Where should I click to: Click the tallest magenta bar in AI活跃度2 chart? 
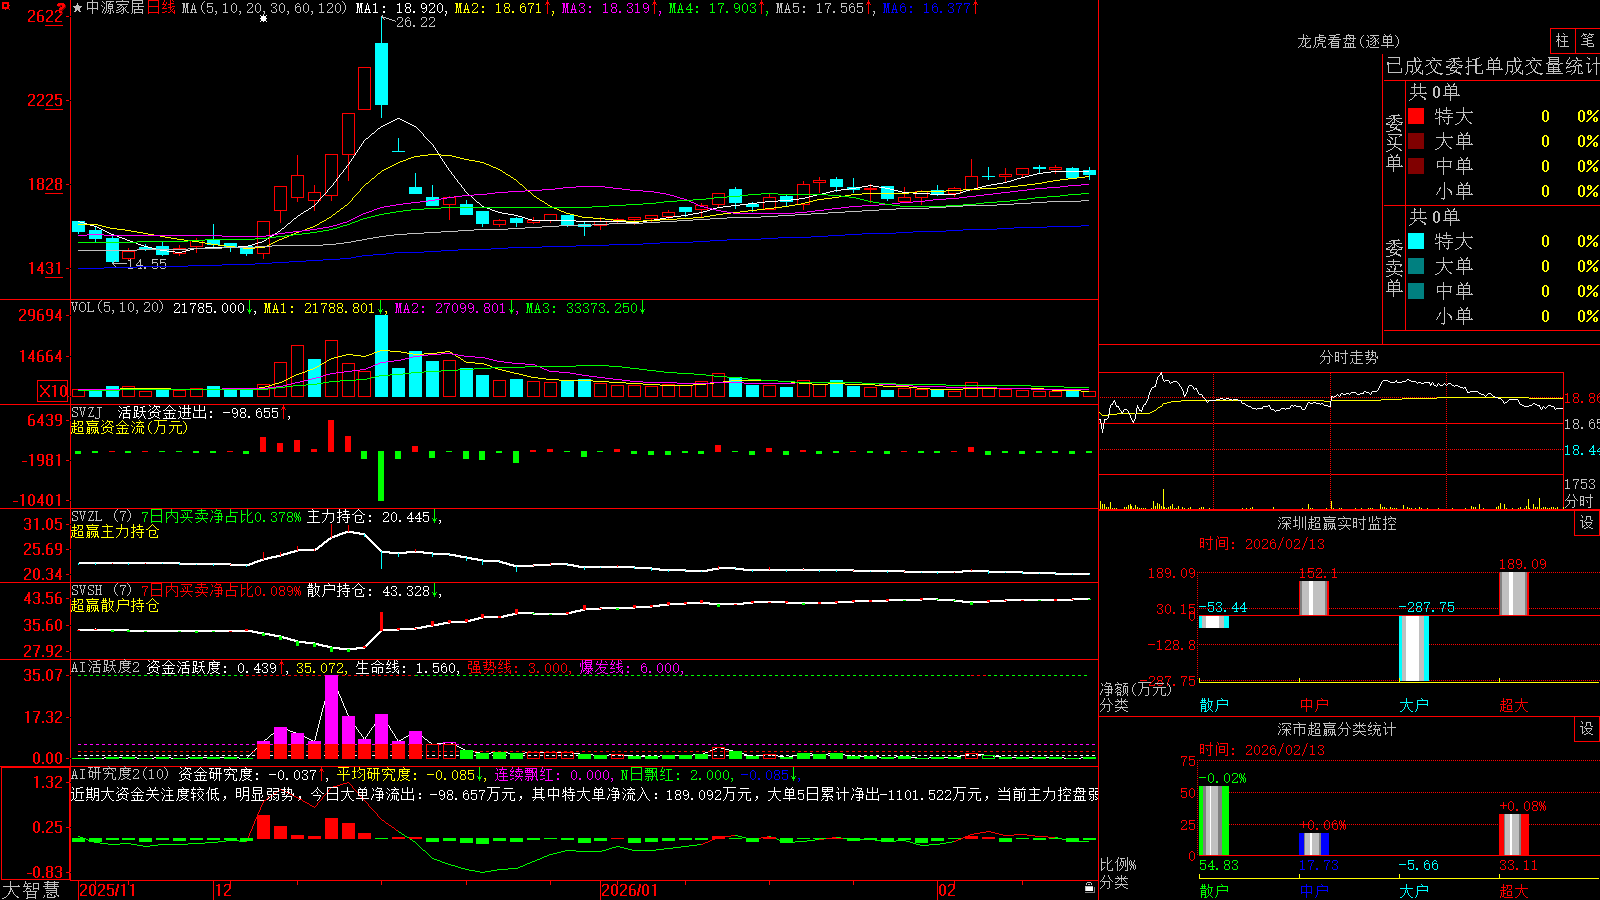(331, 717)
